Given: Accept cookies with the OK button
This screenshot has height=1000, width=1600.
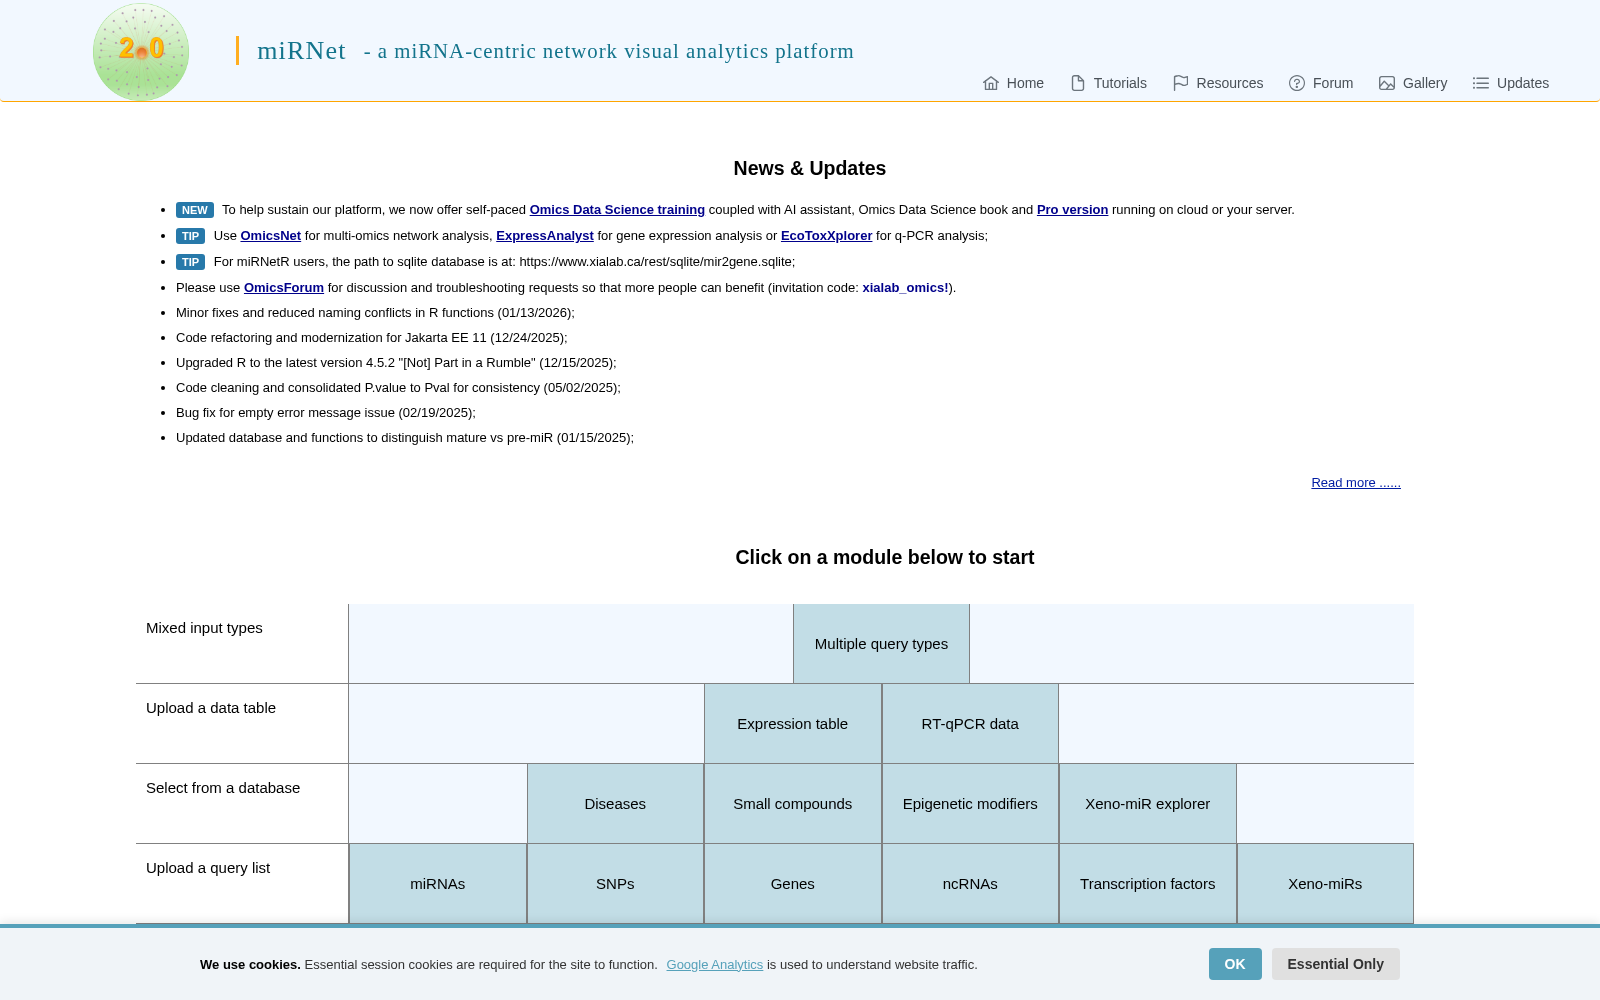Looking at the screenshot, I should (1235, 964).
